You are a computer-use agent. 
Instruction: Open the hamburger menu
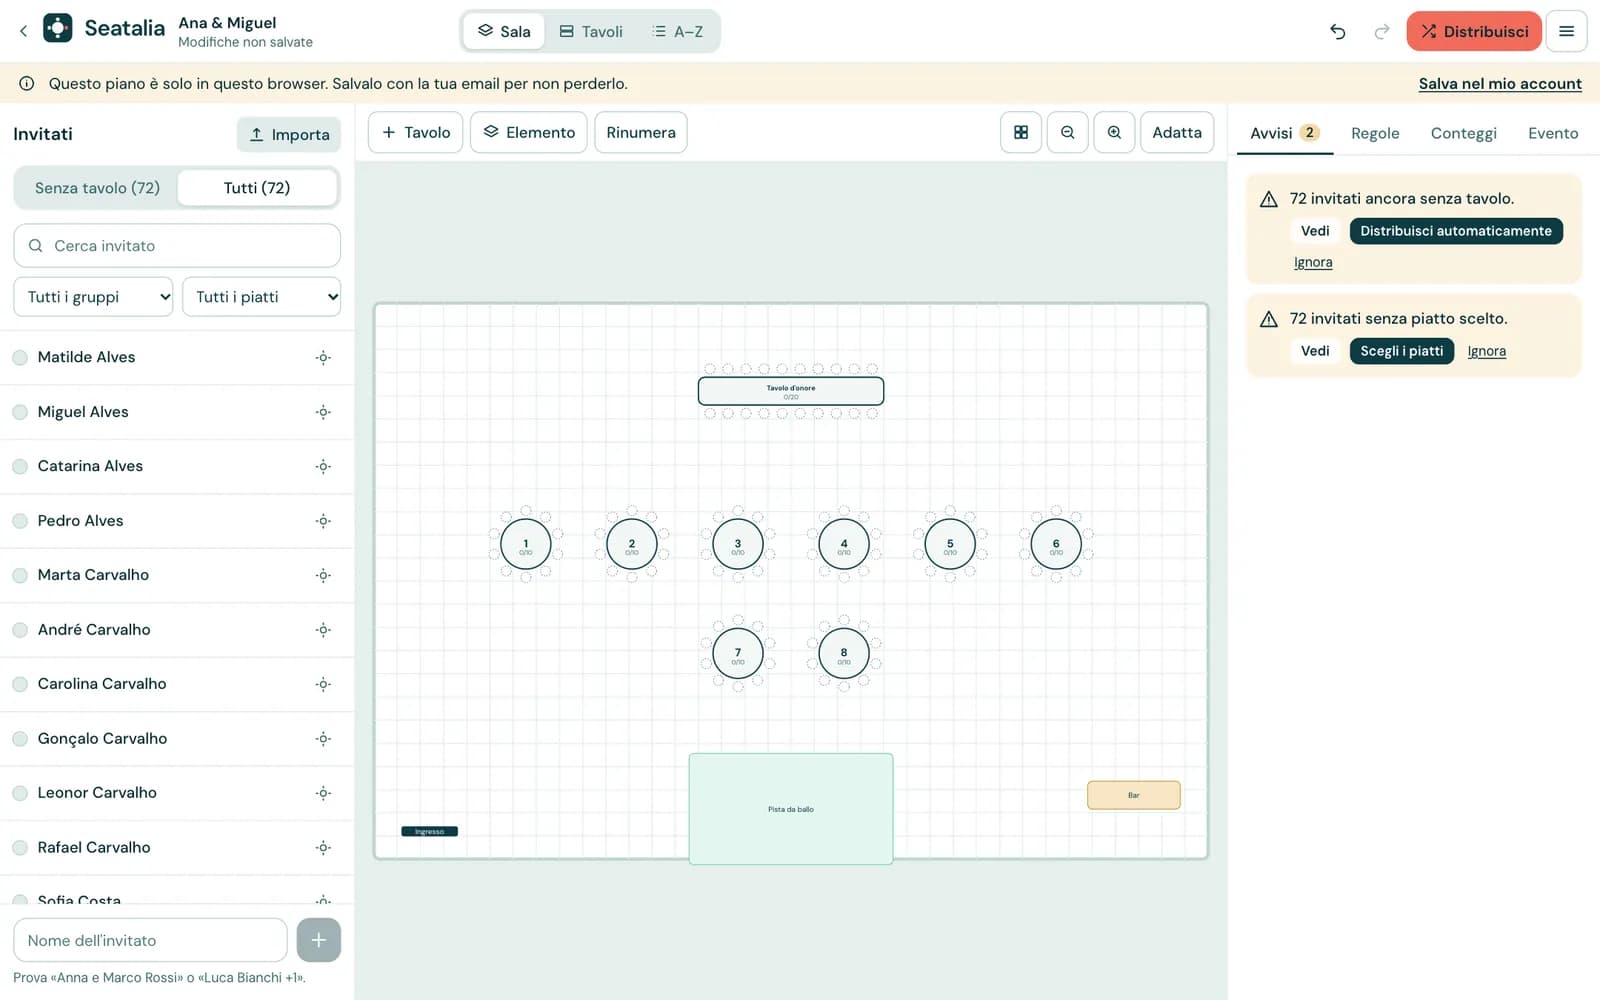pyautogui.click(x=1566, y=31)
